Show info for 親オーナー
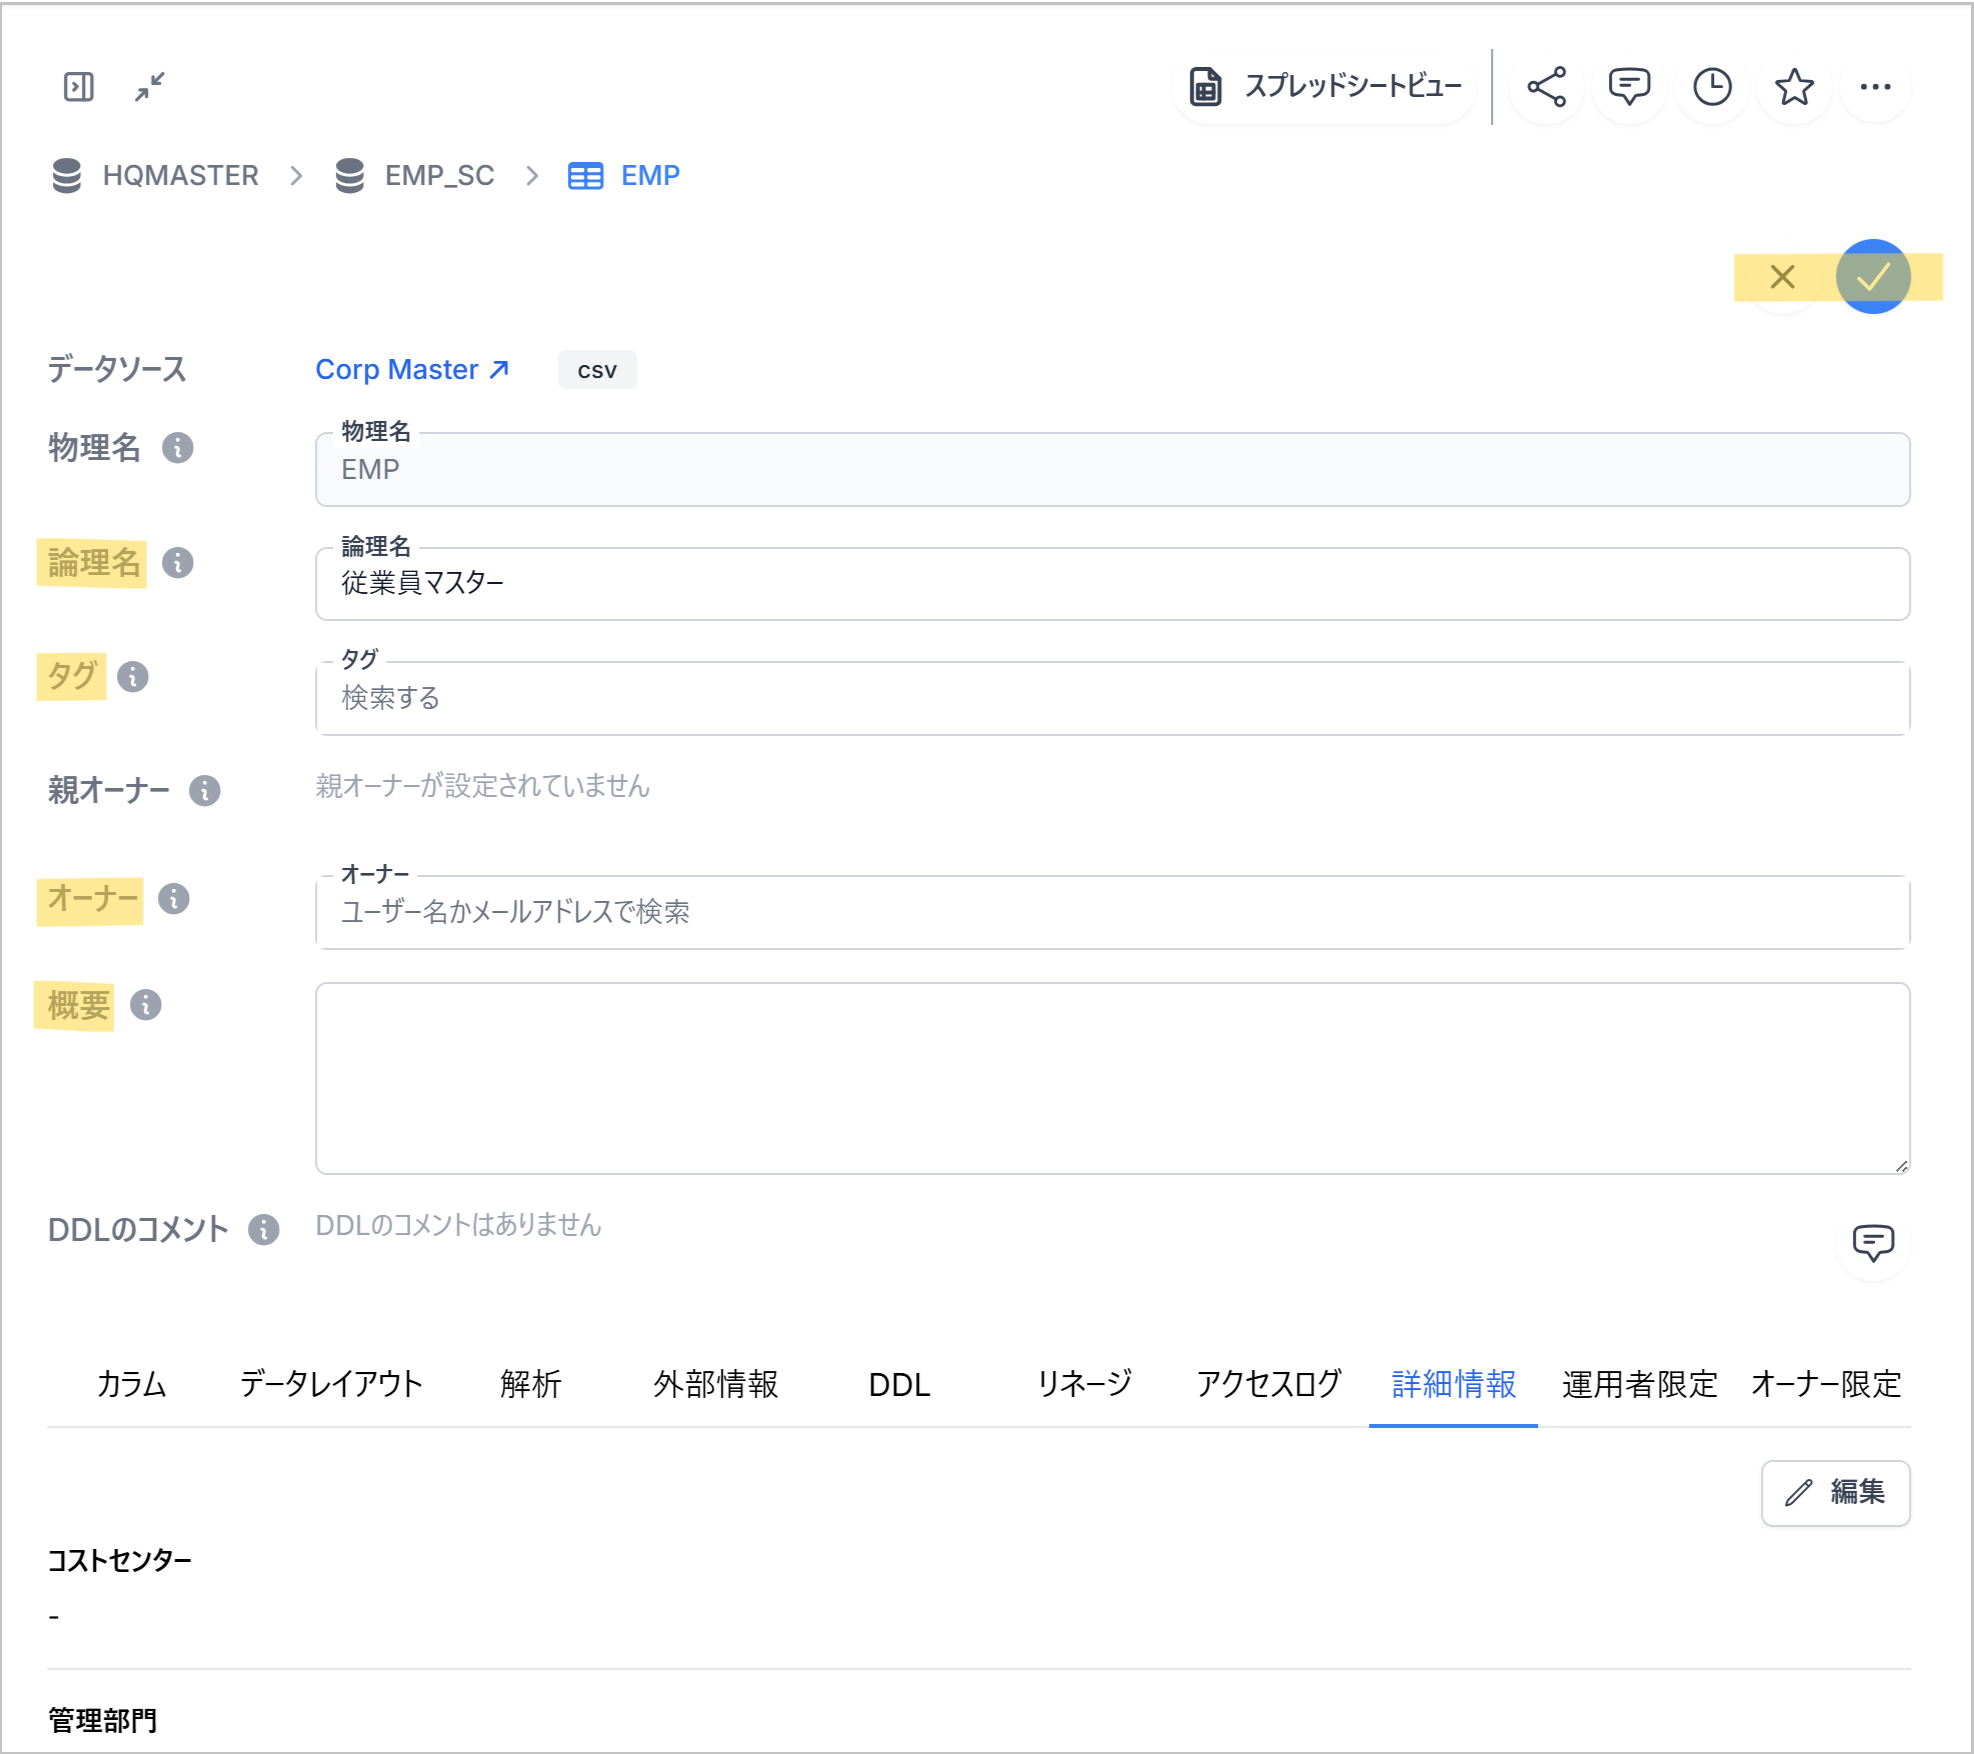1974x1754 pixels. 205,791
